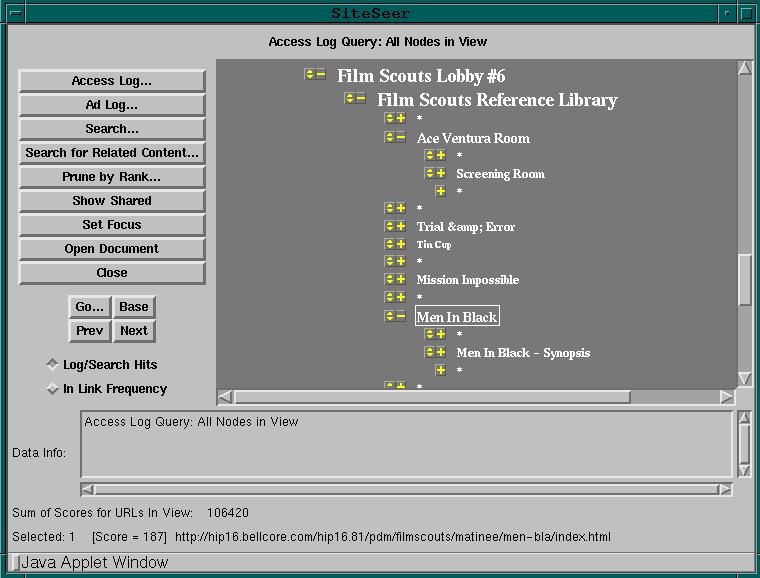Click the tree view's scroll-down arrow
The height and width of the screenshot is (578, 760).
(x=744, y=378)
